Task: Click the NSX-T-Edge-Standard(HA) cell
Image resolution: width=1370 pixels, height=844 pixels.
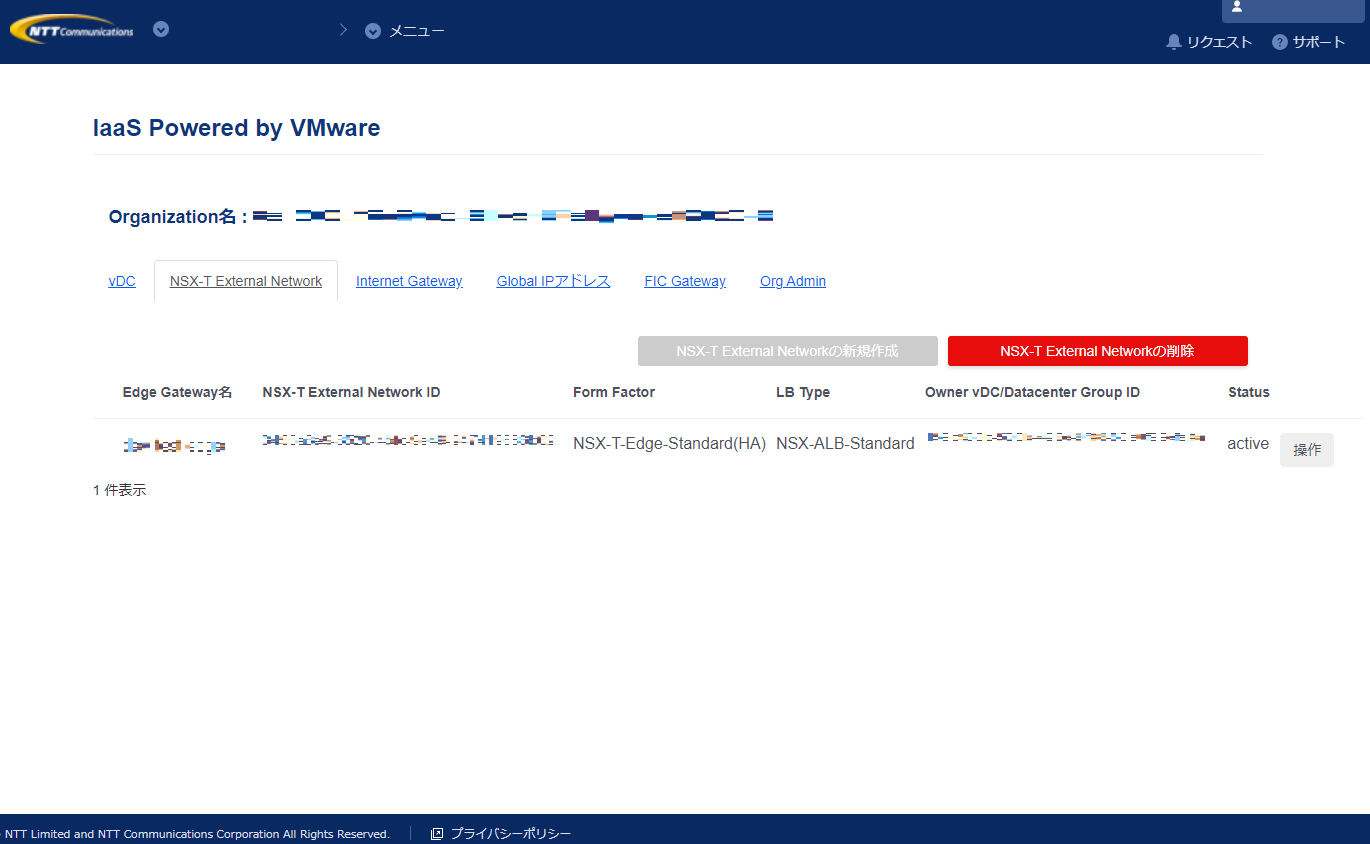Action: 670,443
